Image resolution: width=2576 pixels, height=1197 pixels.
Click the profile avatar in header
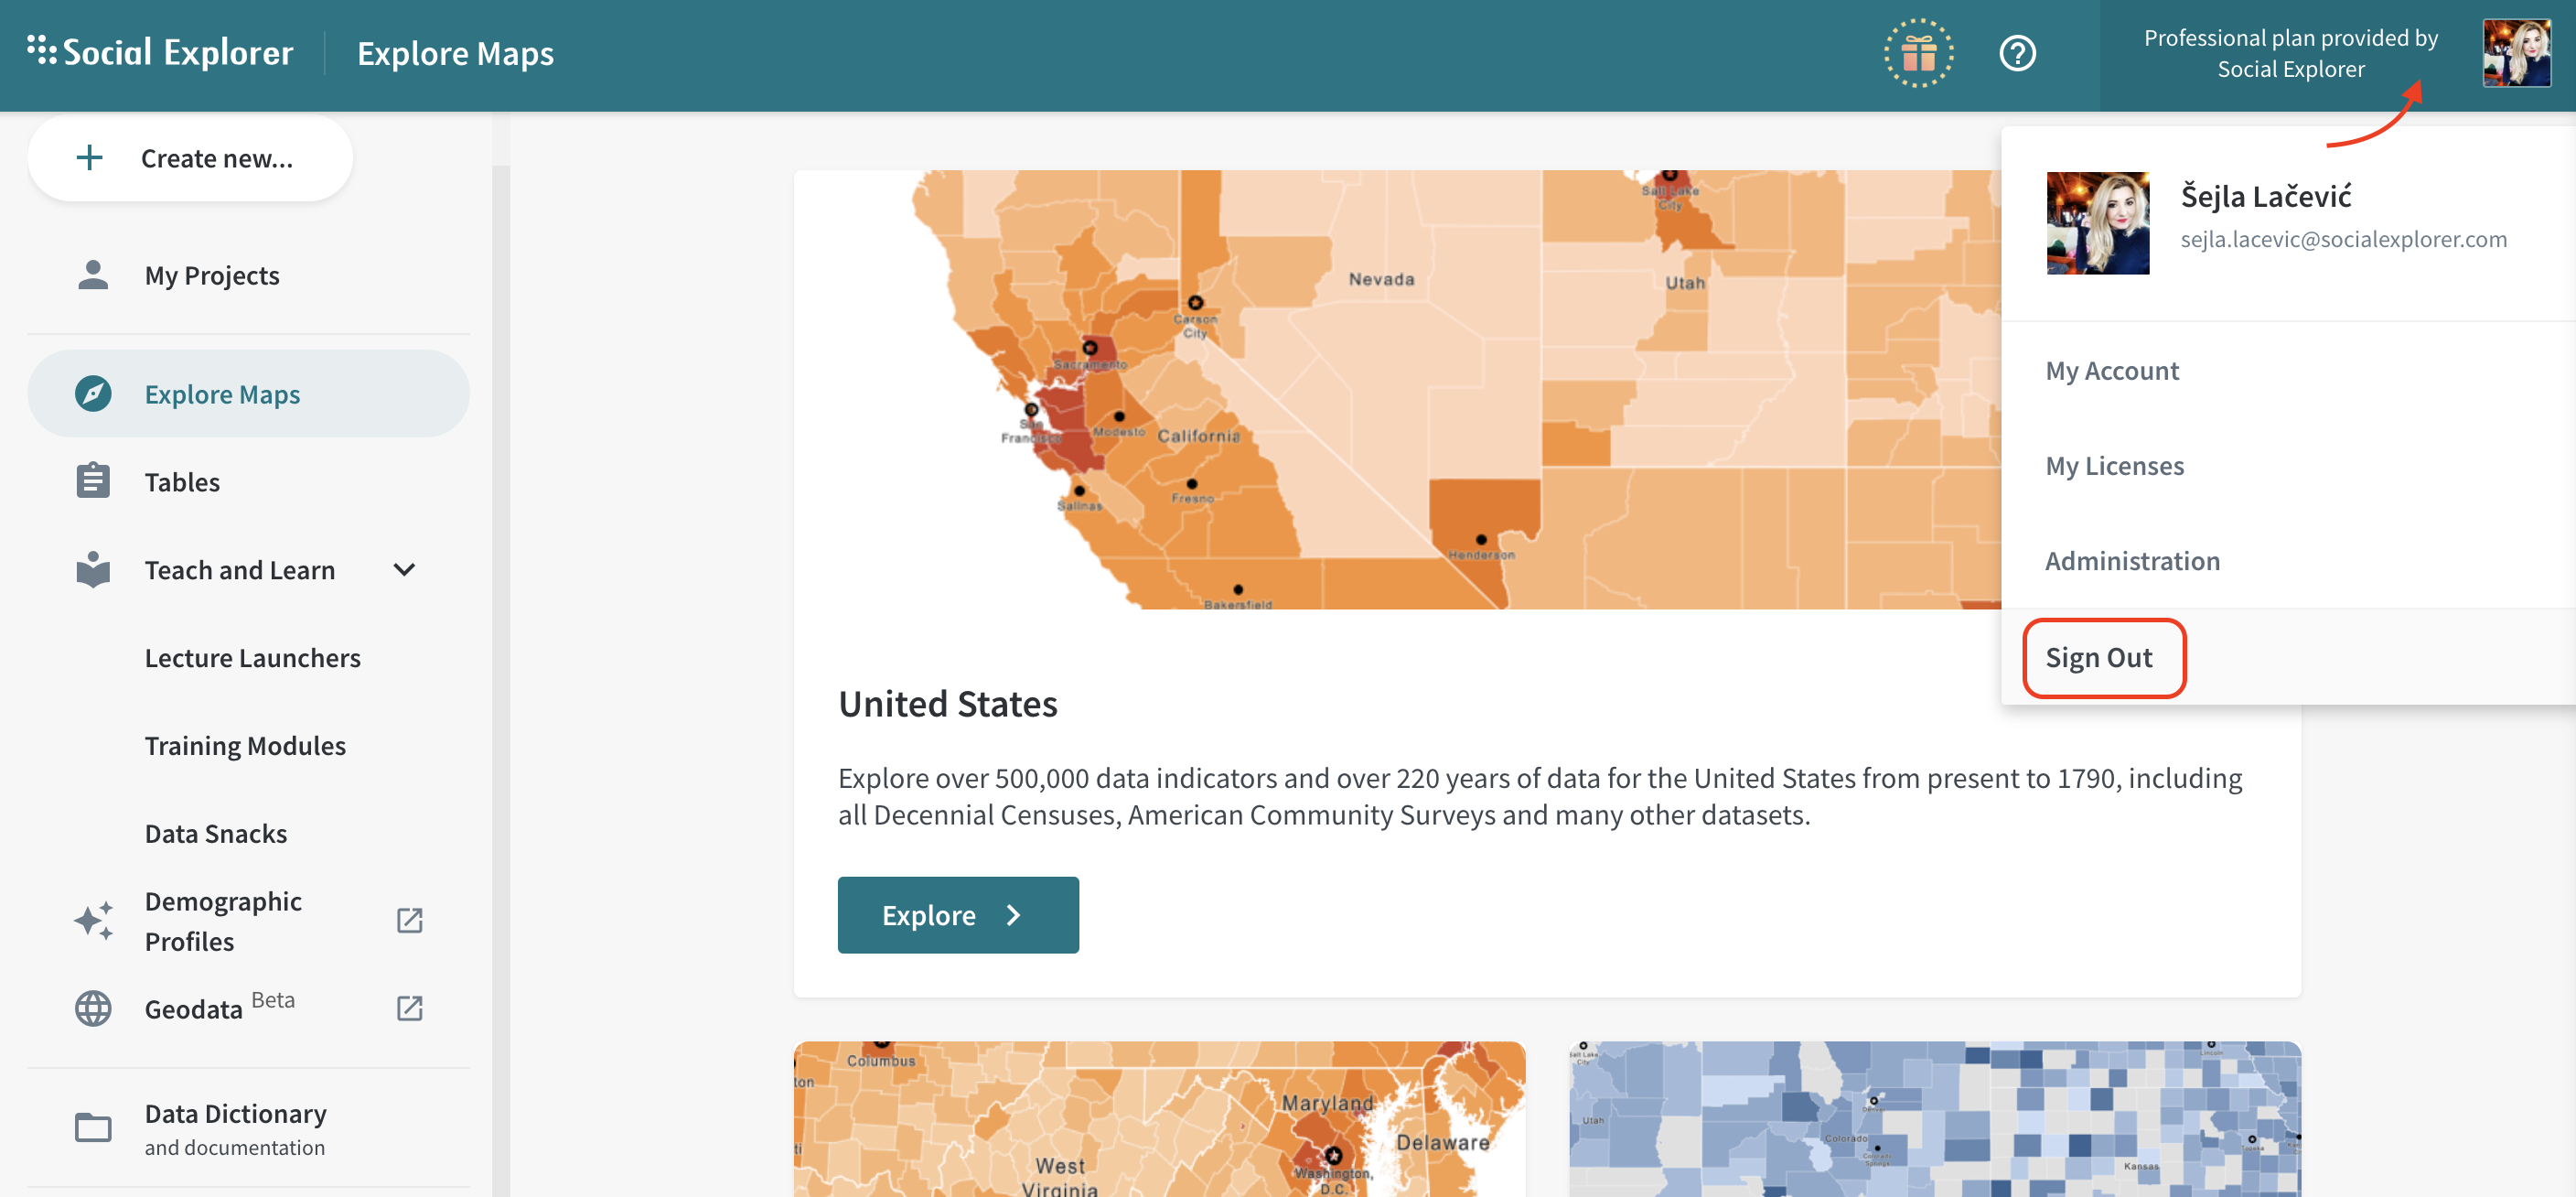click(2516, 54)
